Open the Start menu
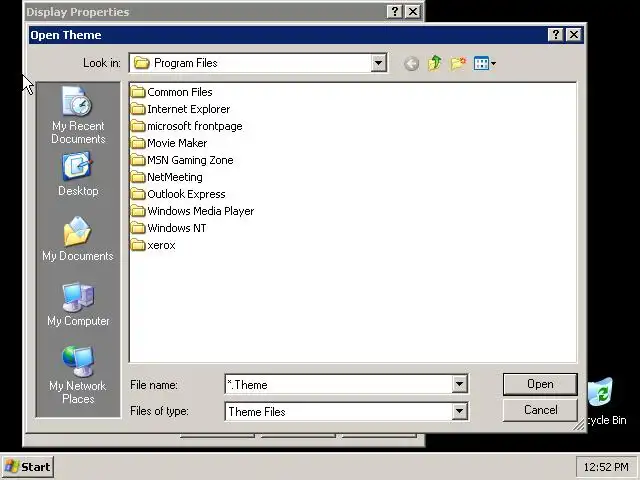This screenshot has height=480, width=640. 28,467
